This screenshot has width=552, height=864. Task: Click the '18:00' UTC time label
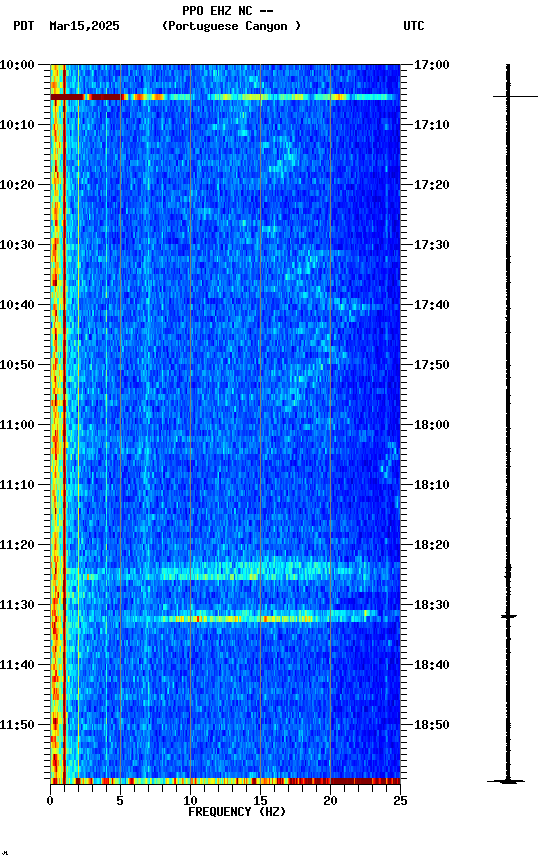tap(431, 425)
